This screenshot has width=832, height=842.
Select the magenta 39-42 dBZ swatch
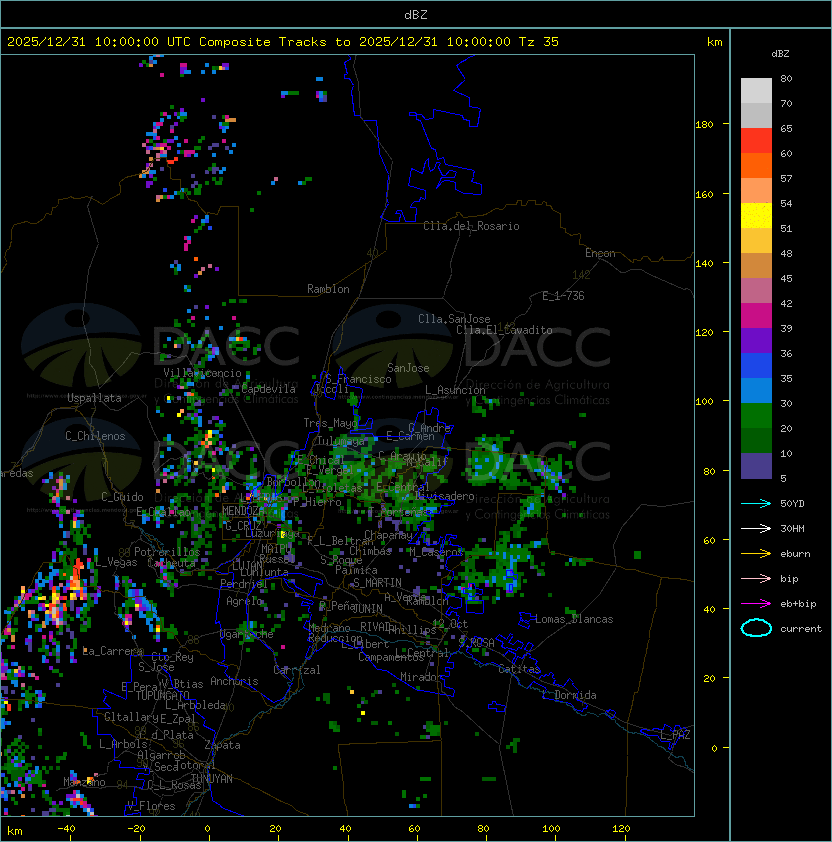pos(756,316)
